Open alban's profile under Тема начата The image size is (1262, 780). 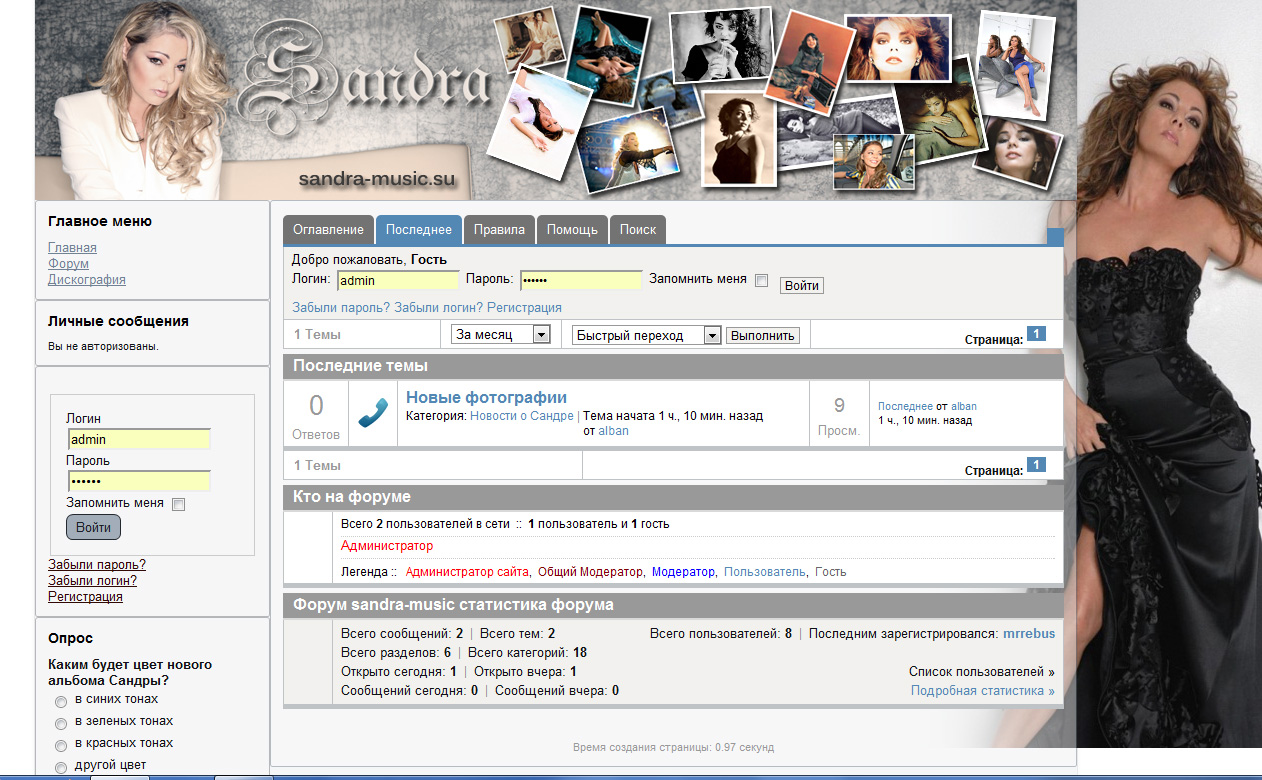pyautogui.click(x=614, y=431)
